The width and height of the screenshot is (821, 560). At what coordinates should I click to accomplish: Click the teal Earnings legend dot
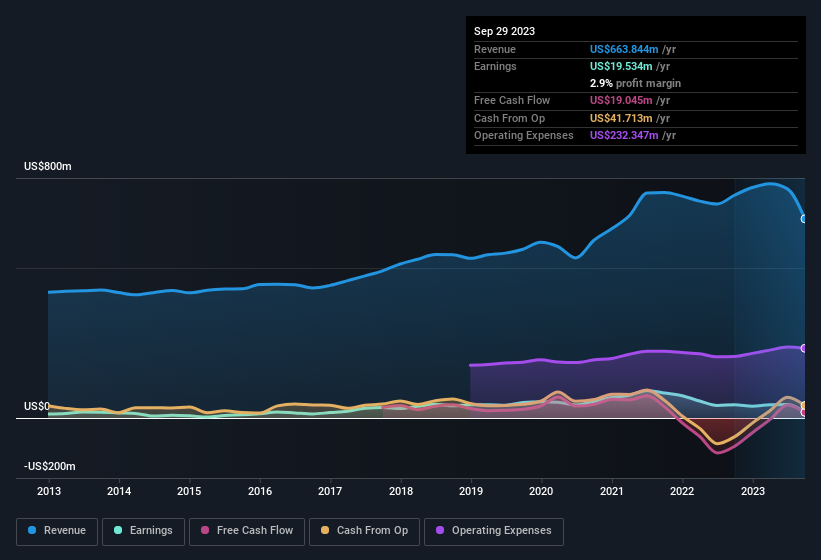(x=118, y=531)
